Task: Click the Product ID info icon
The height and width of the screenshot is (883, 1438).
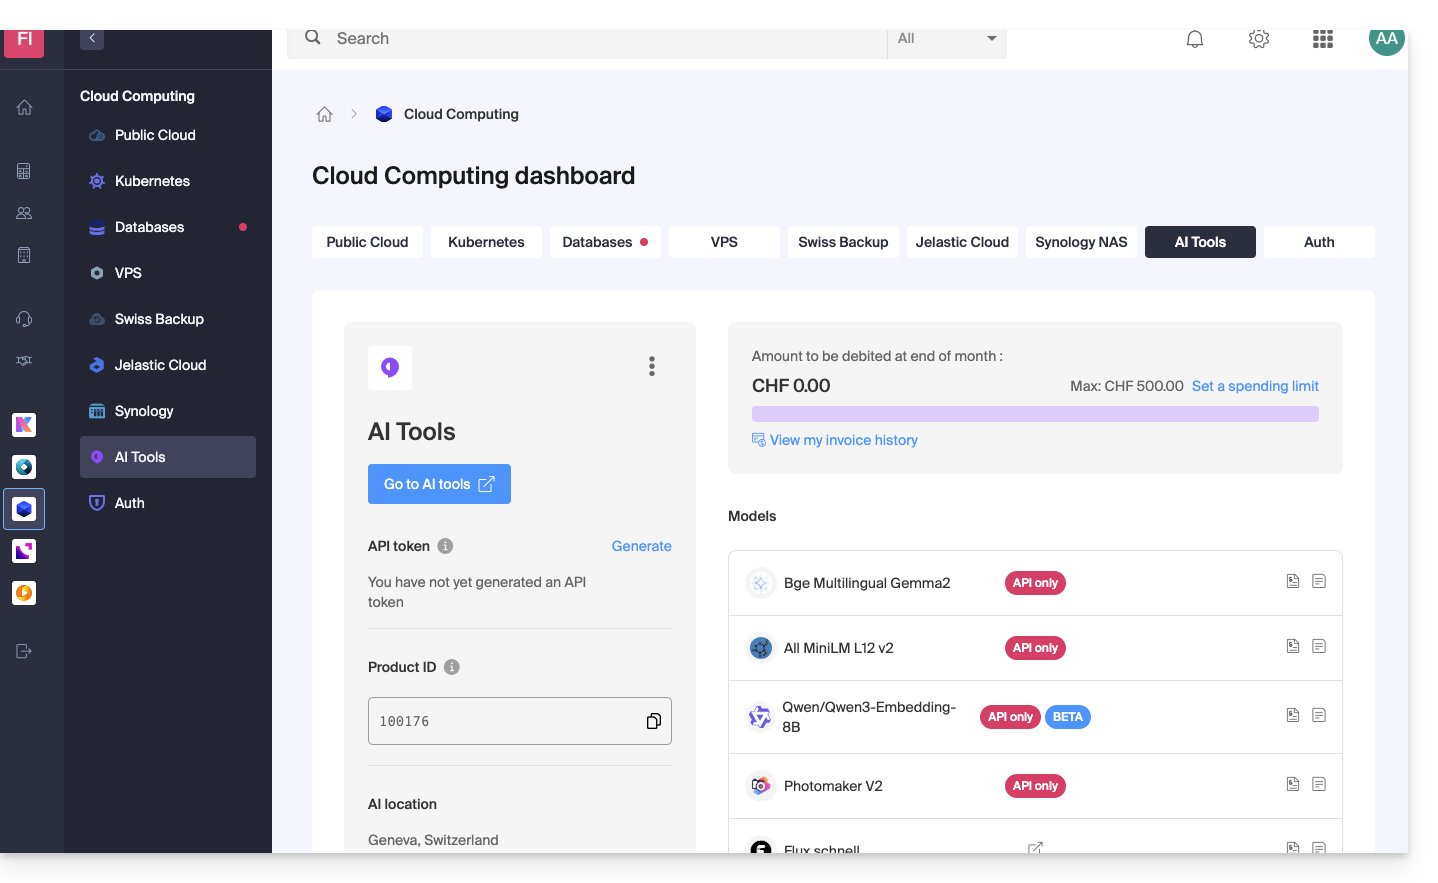Action: click(x=452, y=667)
